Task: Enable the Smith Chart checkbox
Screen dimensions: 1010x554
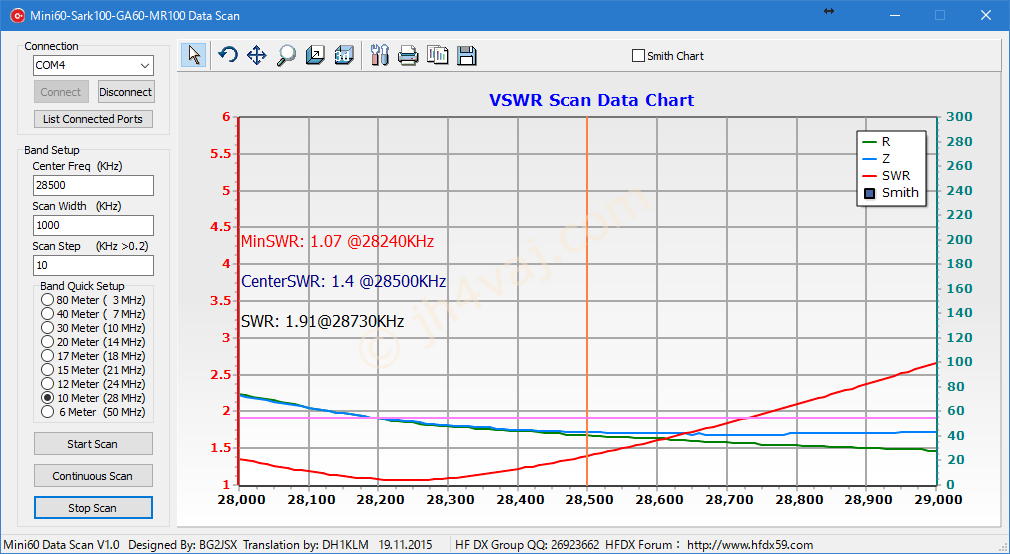Action: 638,56
